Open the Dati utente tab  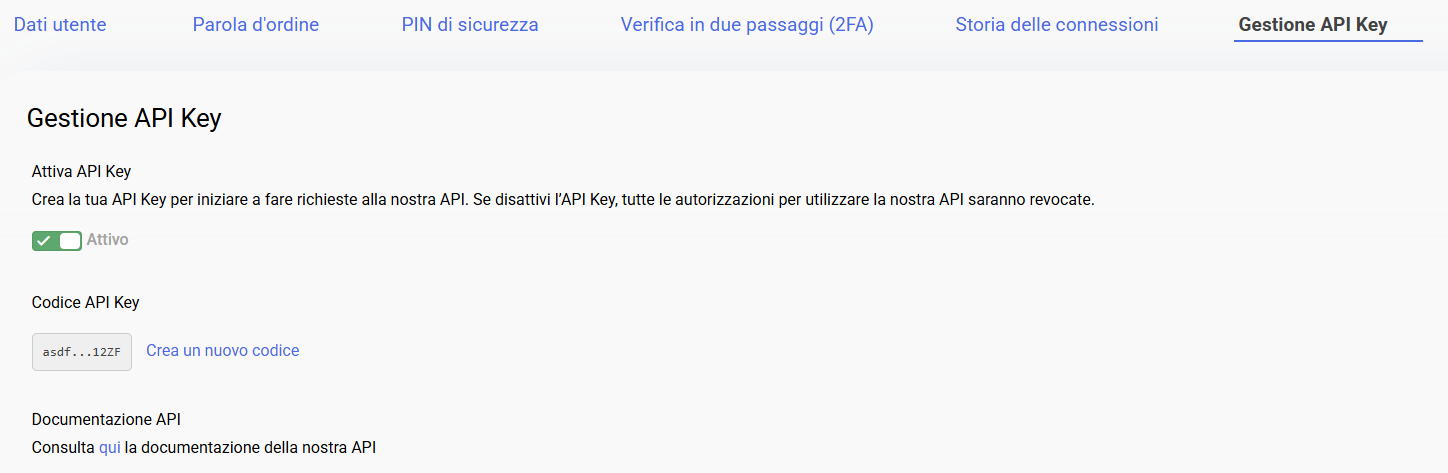[x=60, y=24]
